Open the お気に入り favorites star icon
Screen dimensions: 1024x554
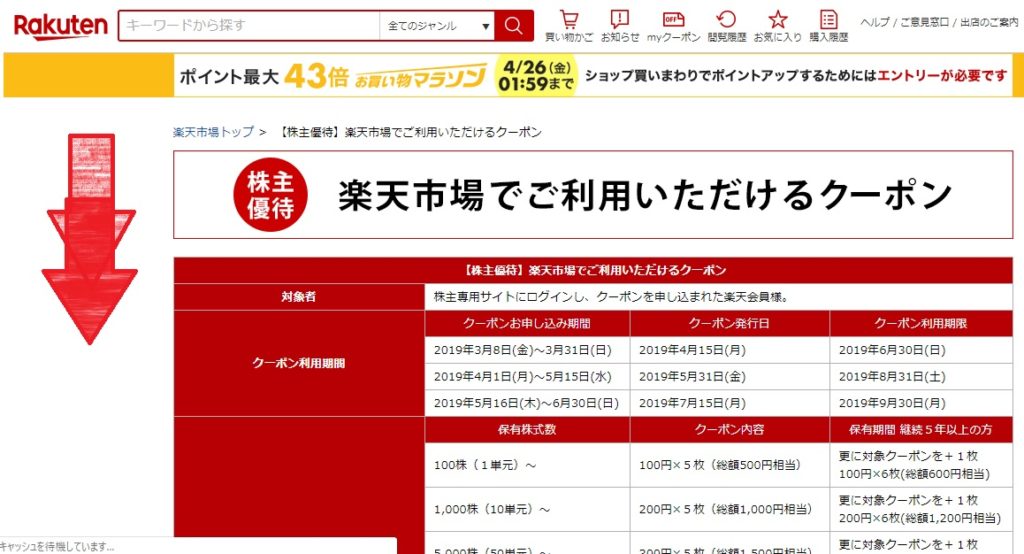click(777, 26)
